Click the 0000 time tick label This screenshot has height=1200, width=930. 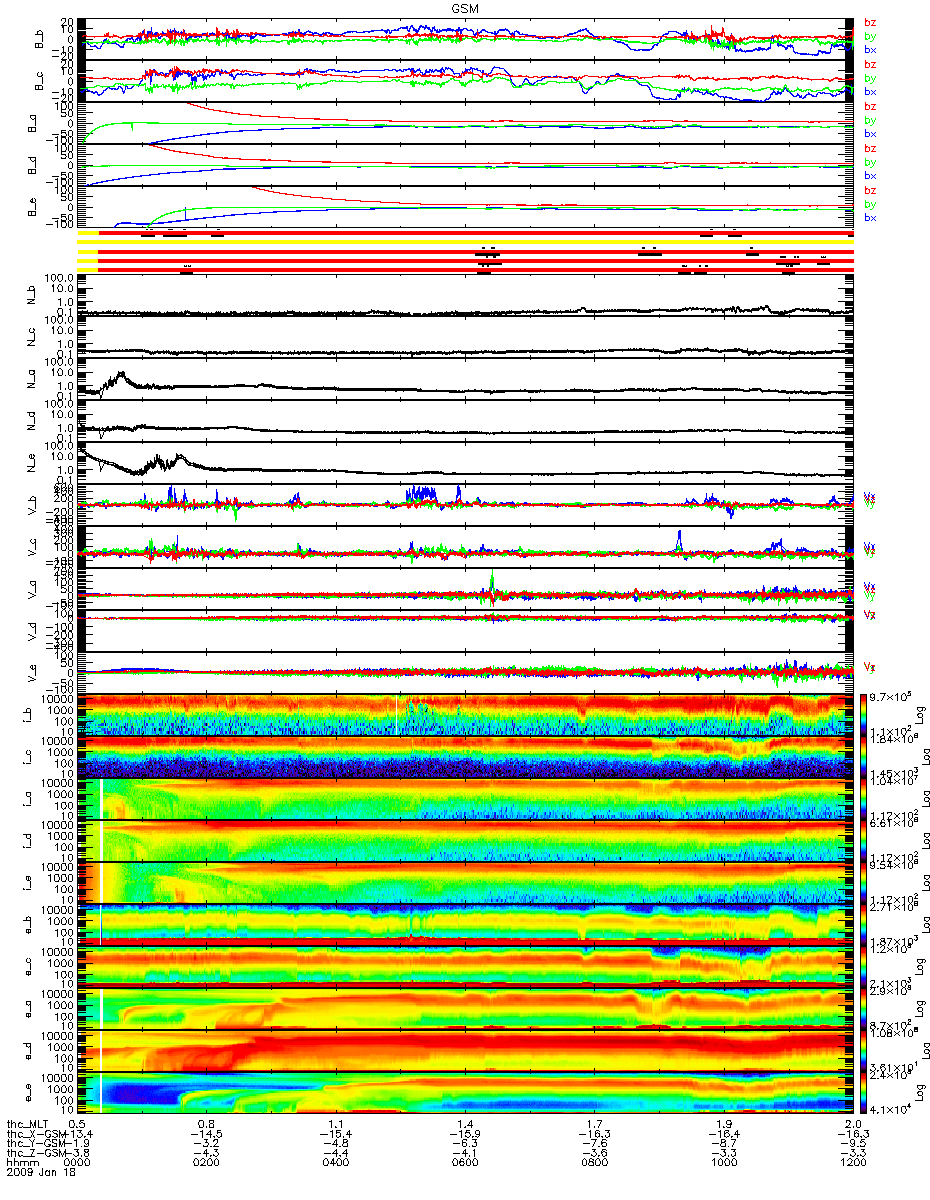coord(78,1164)
